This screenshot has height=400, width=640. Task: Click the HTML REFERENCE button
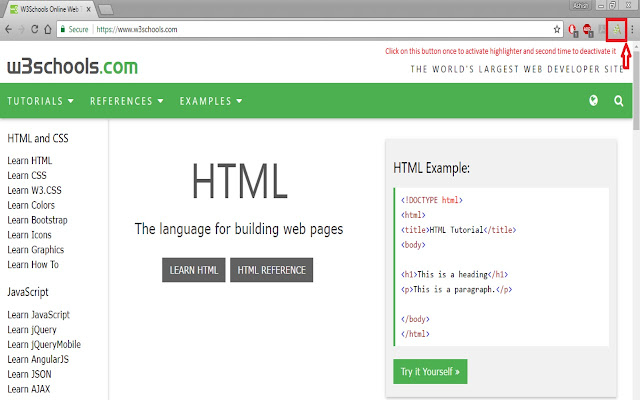(271, 270)
